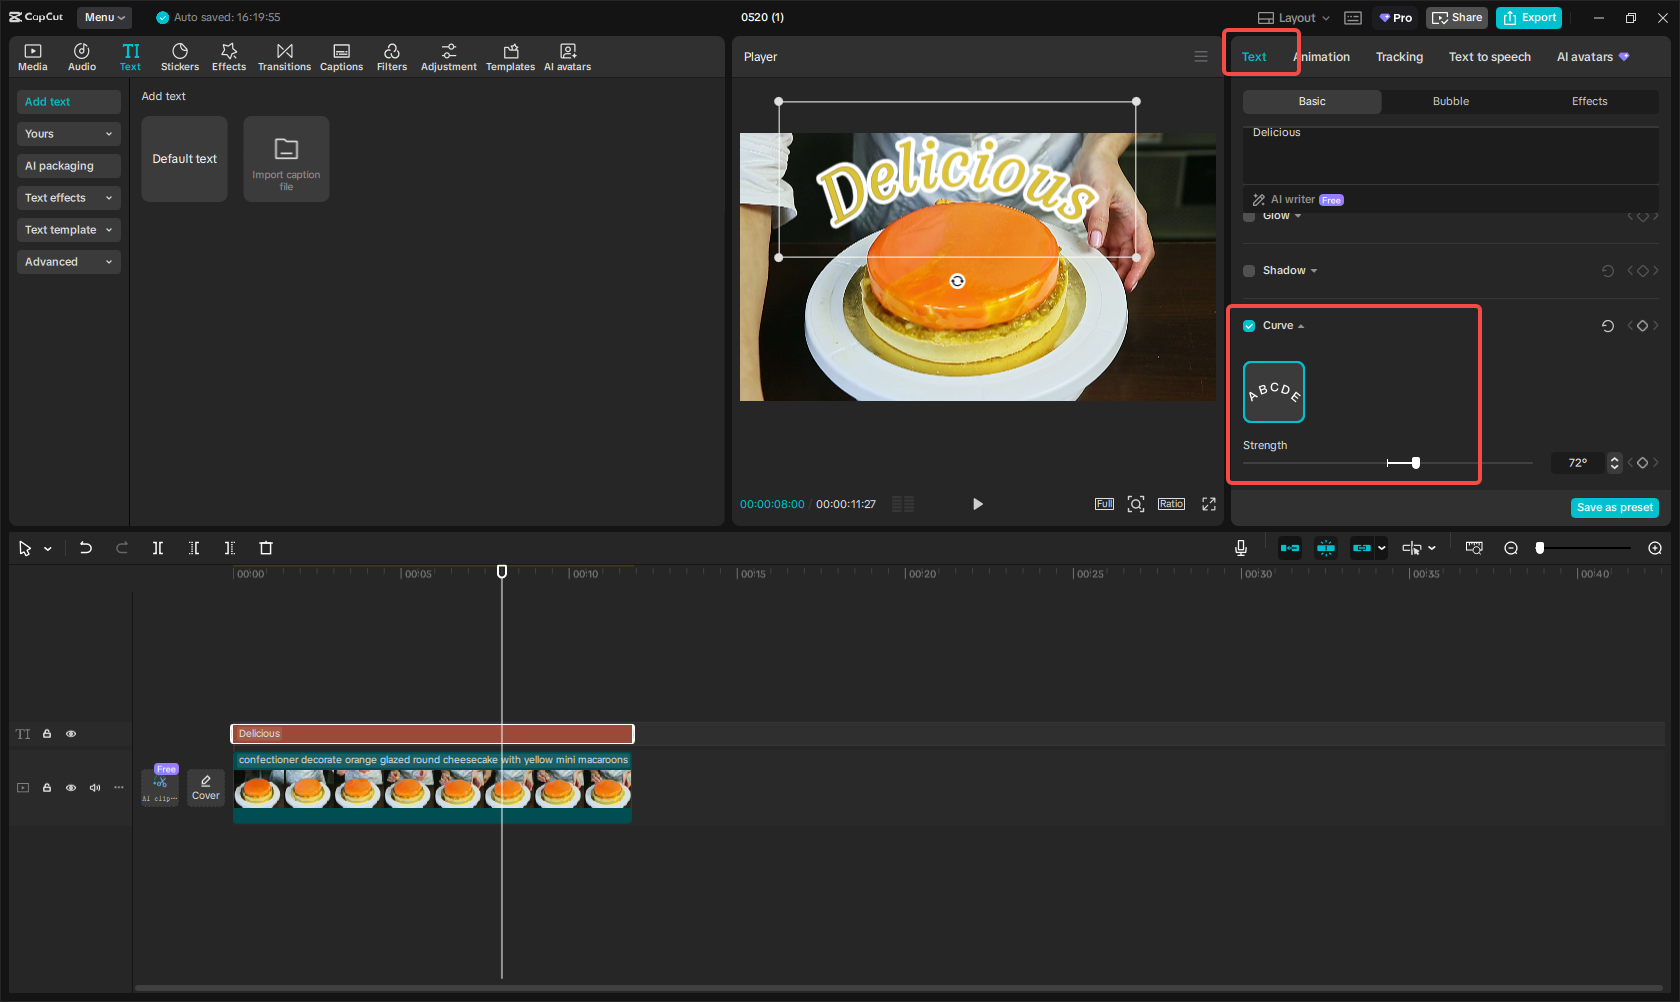Click the split clip icon in timeline toolbar
Image resolution: width=1680 pixels, height=1002 pixels.
click(x=158, y=548)
